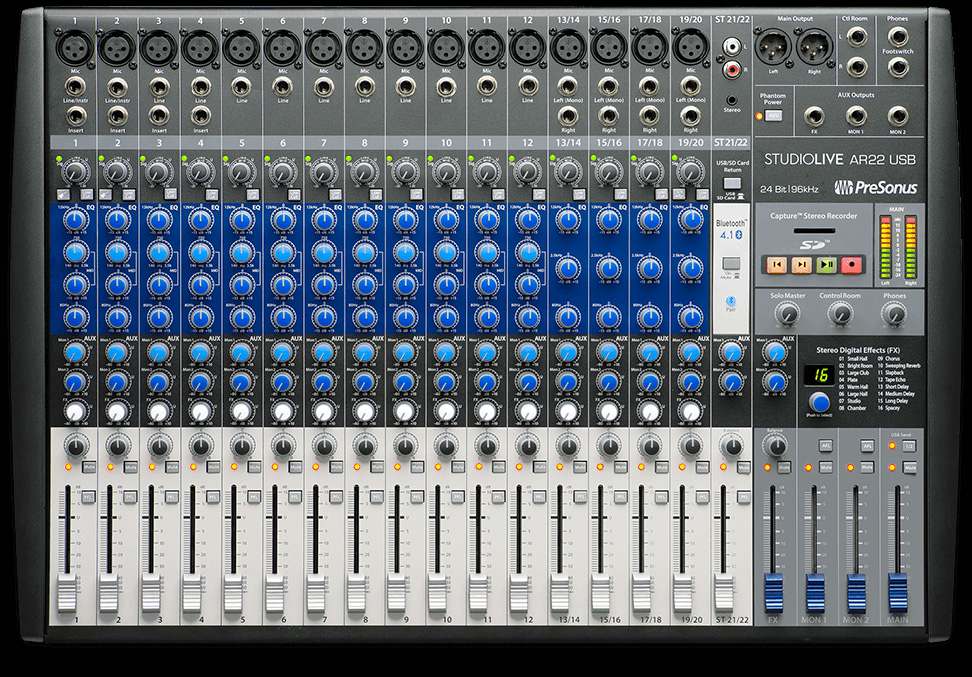This screenshot has width=972, height=677.
Task: Click the channel 1 fader cap
Action: [x=67, y=593]
